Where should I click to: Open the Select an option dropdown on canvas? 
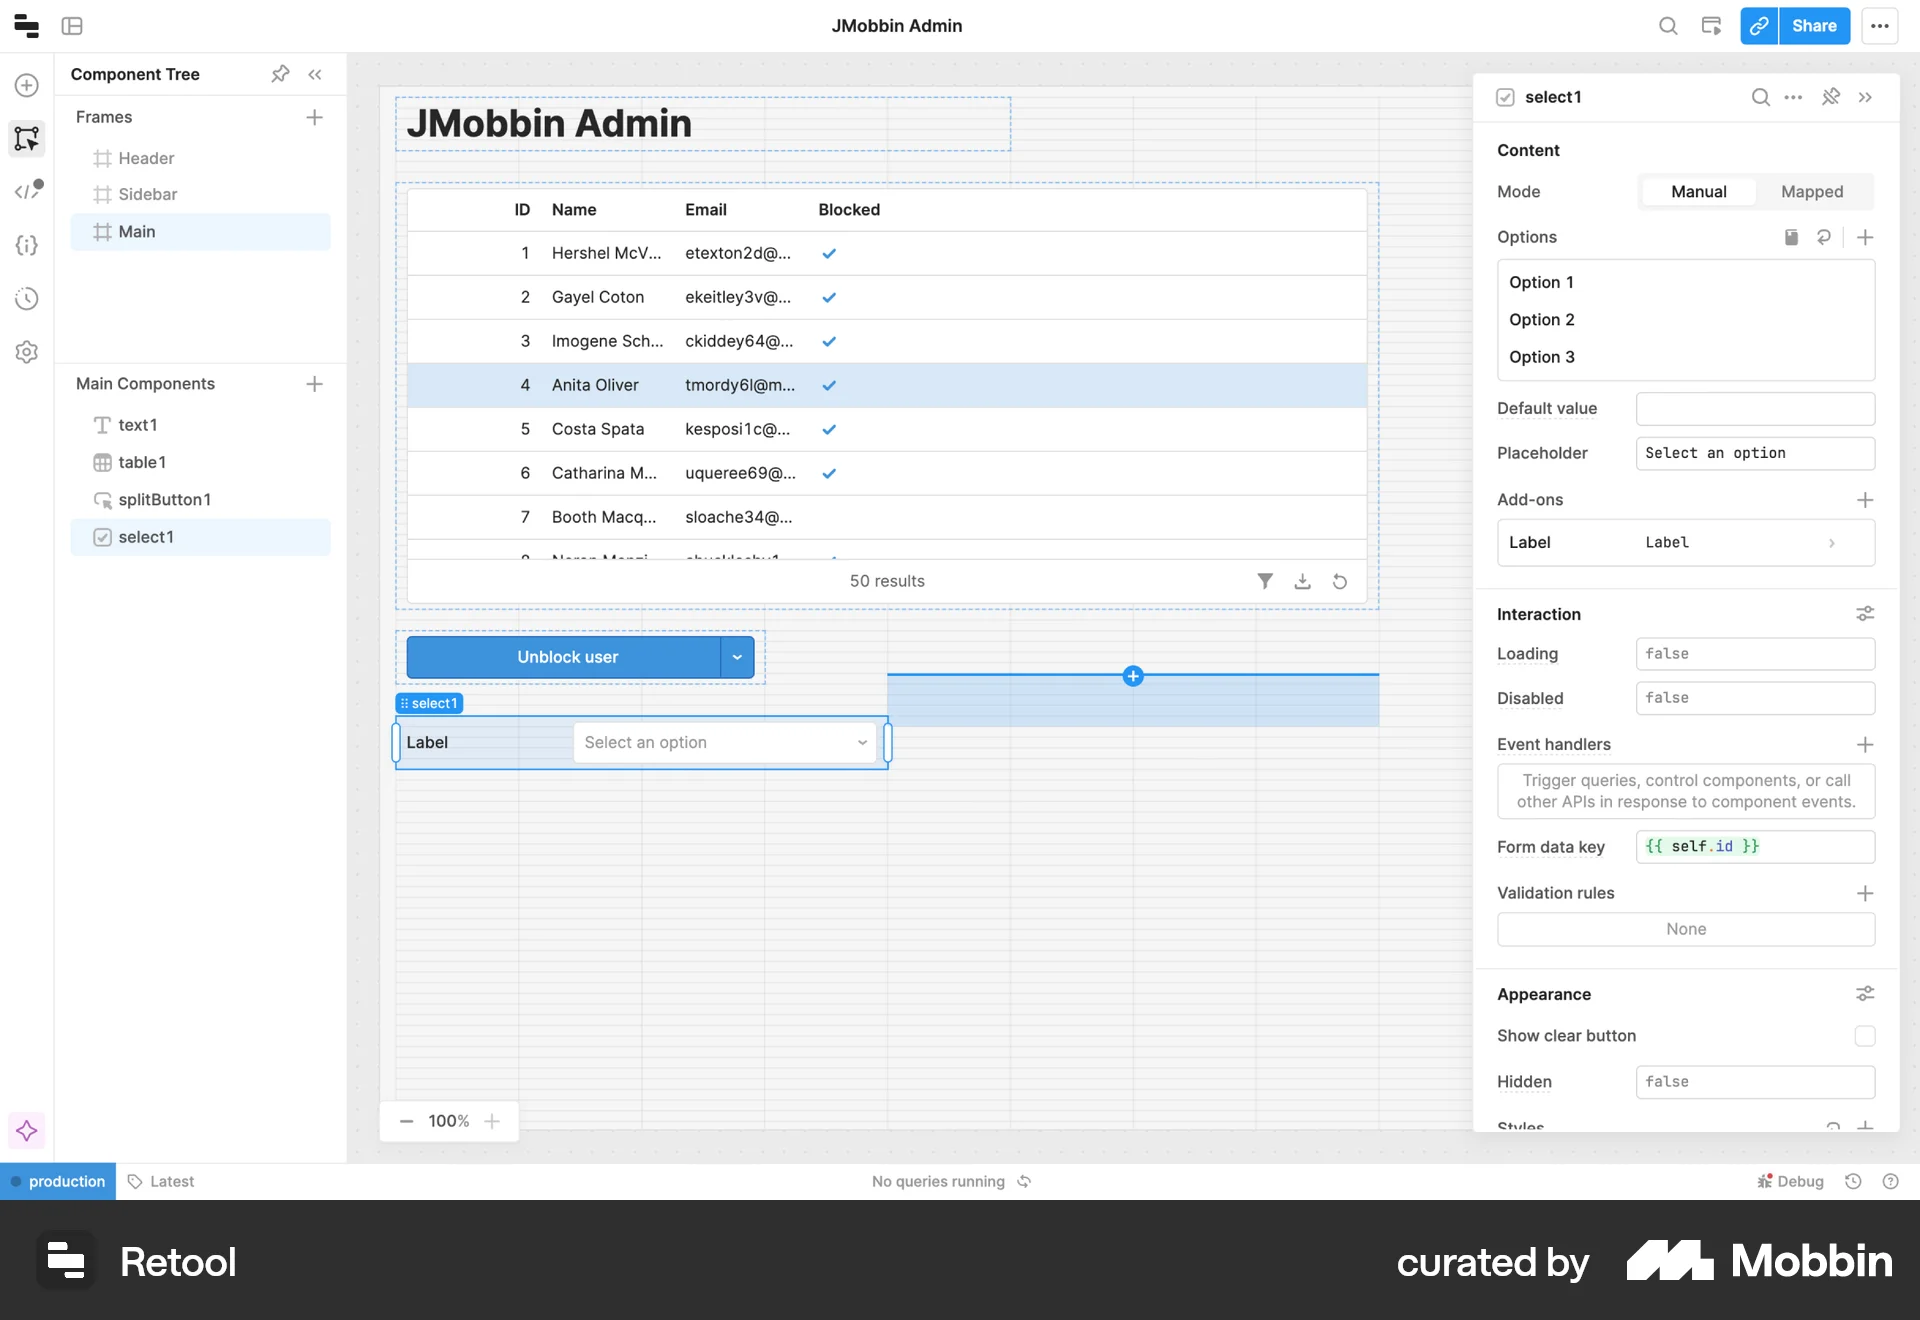point(725,742)
